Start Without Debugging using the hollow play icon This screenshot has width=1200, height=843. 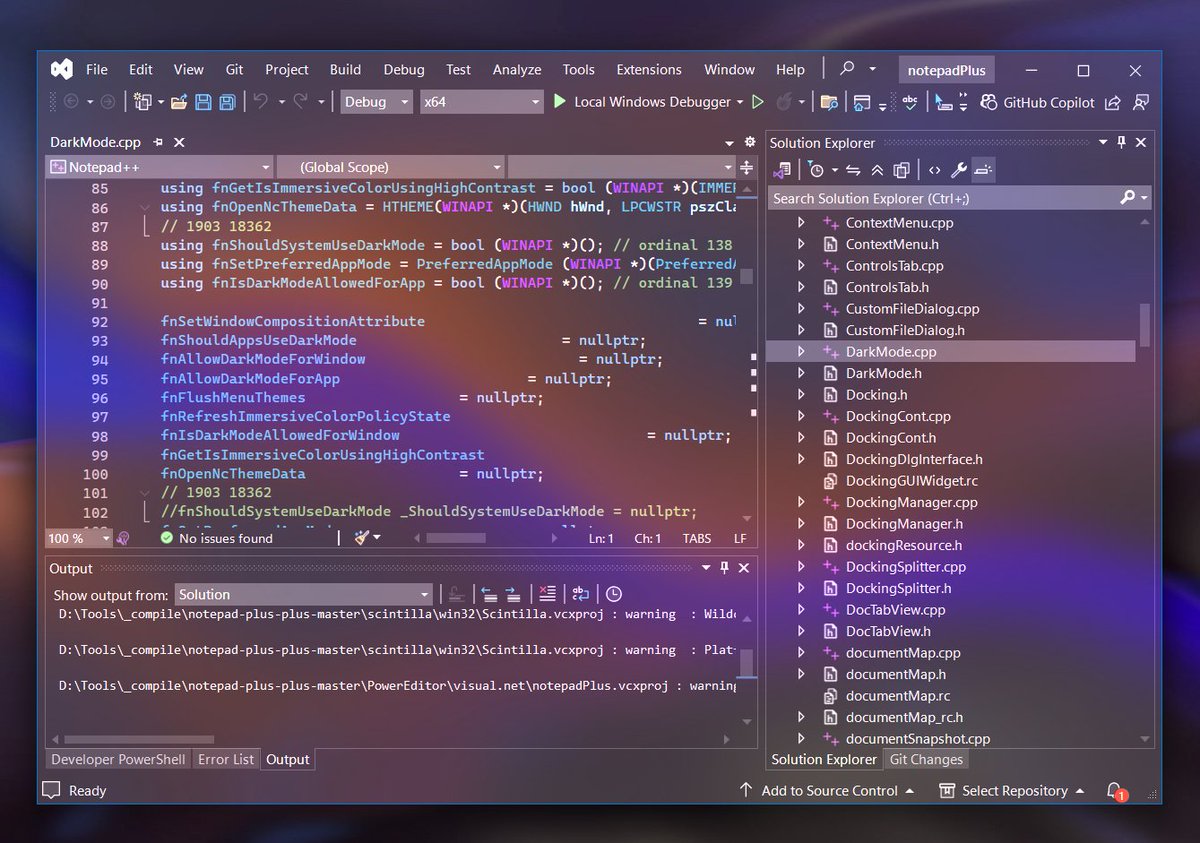coord(758,102)
